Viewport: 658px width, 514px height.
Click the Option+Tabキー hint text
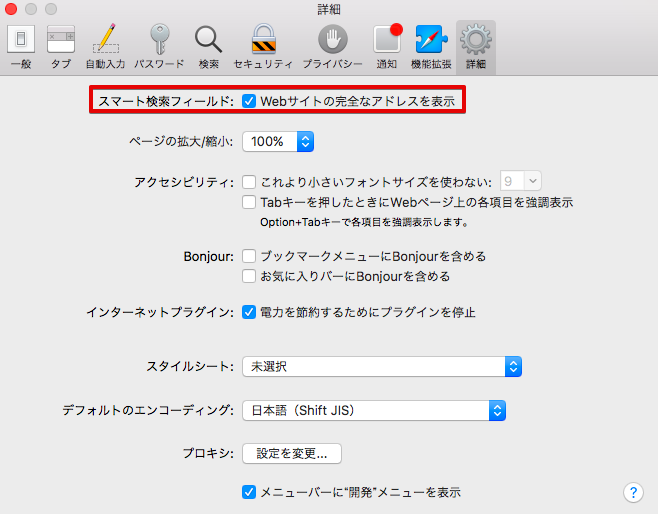point(364,222)
